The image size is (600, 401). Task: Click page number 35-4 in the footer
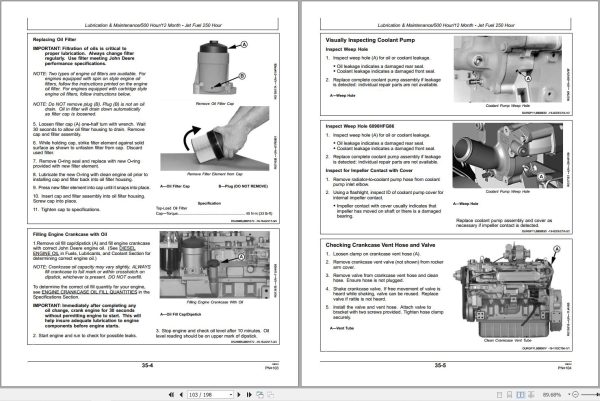coord(147,365)
